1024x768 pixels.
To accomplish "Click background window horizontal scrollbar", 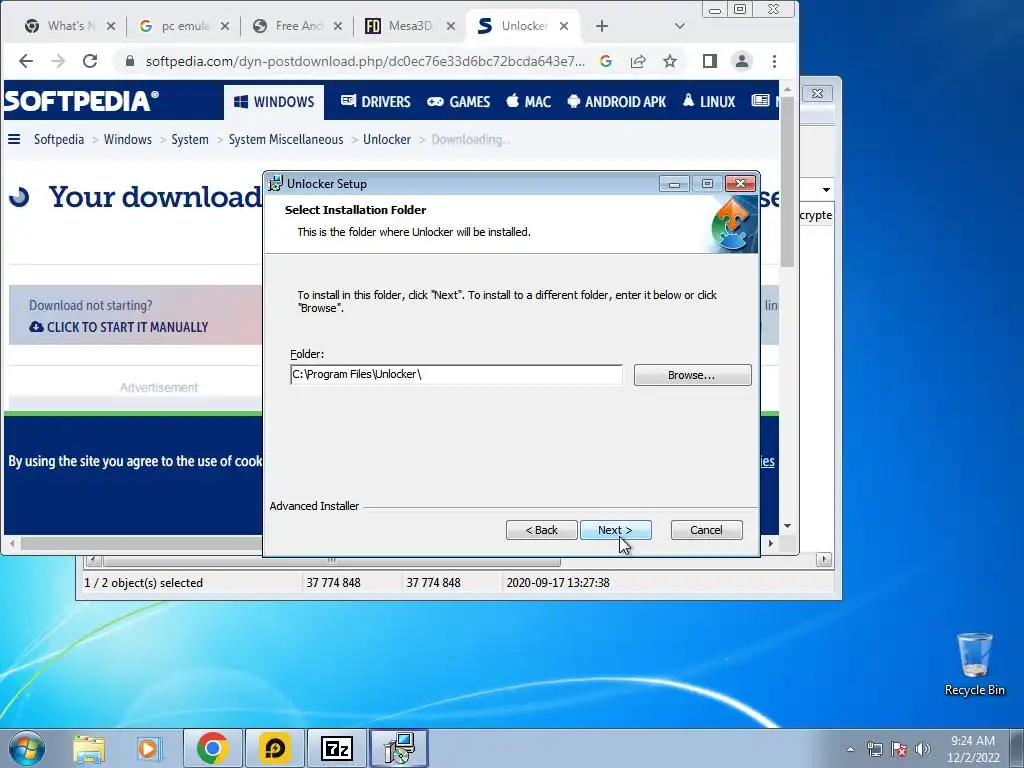I will pos(332,560).
